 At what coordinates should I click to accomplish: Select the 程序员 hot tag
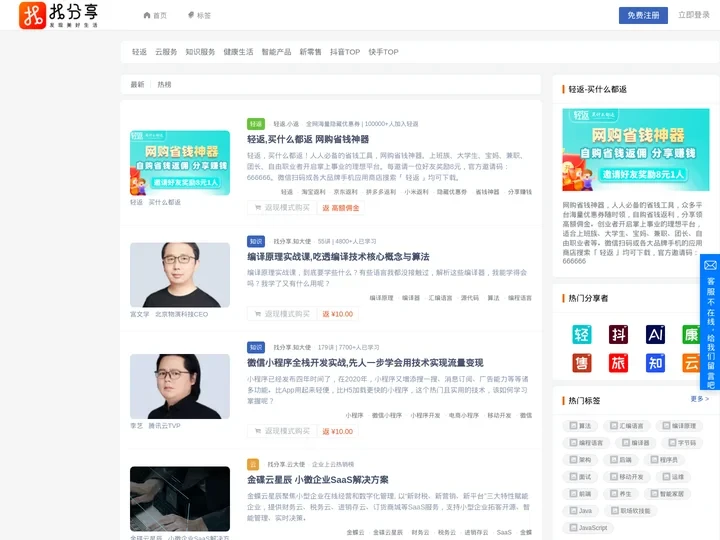coord(664,460)
